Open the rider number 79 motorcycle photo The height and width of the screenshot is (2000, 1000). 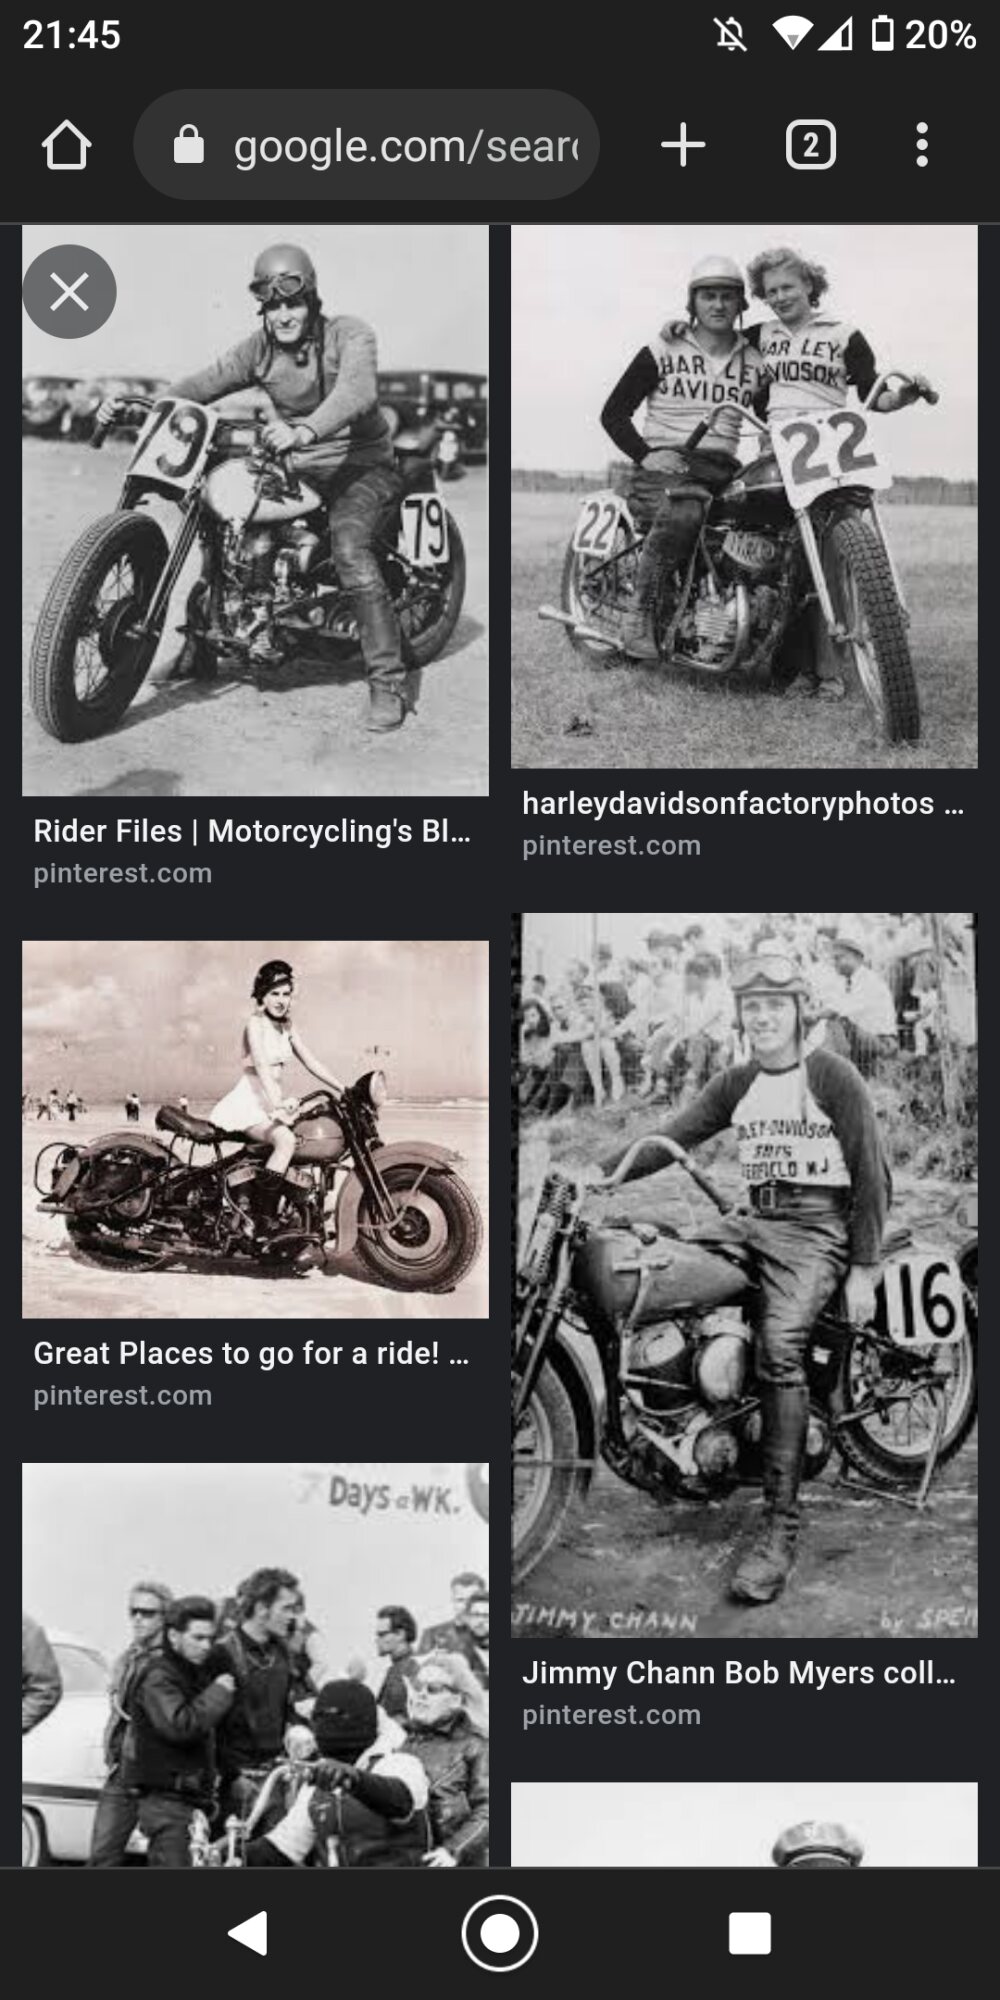[256, 510]
